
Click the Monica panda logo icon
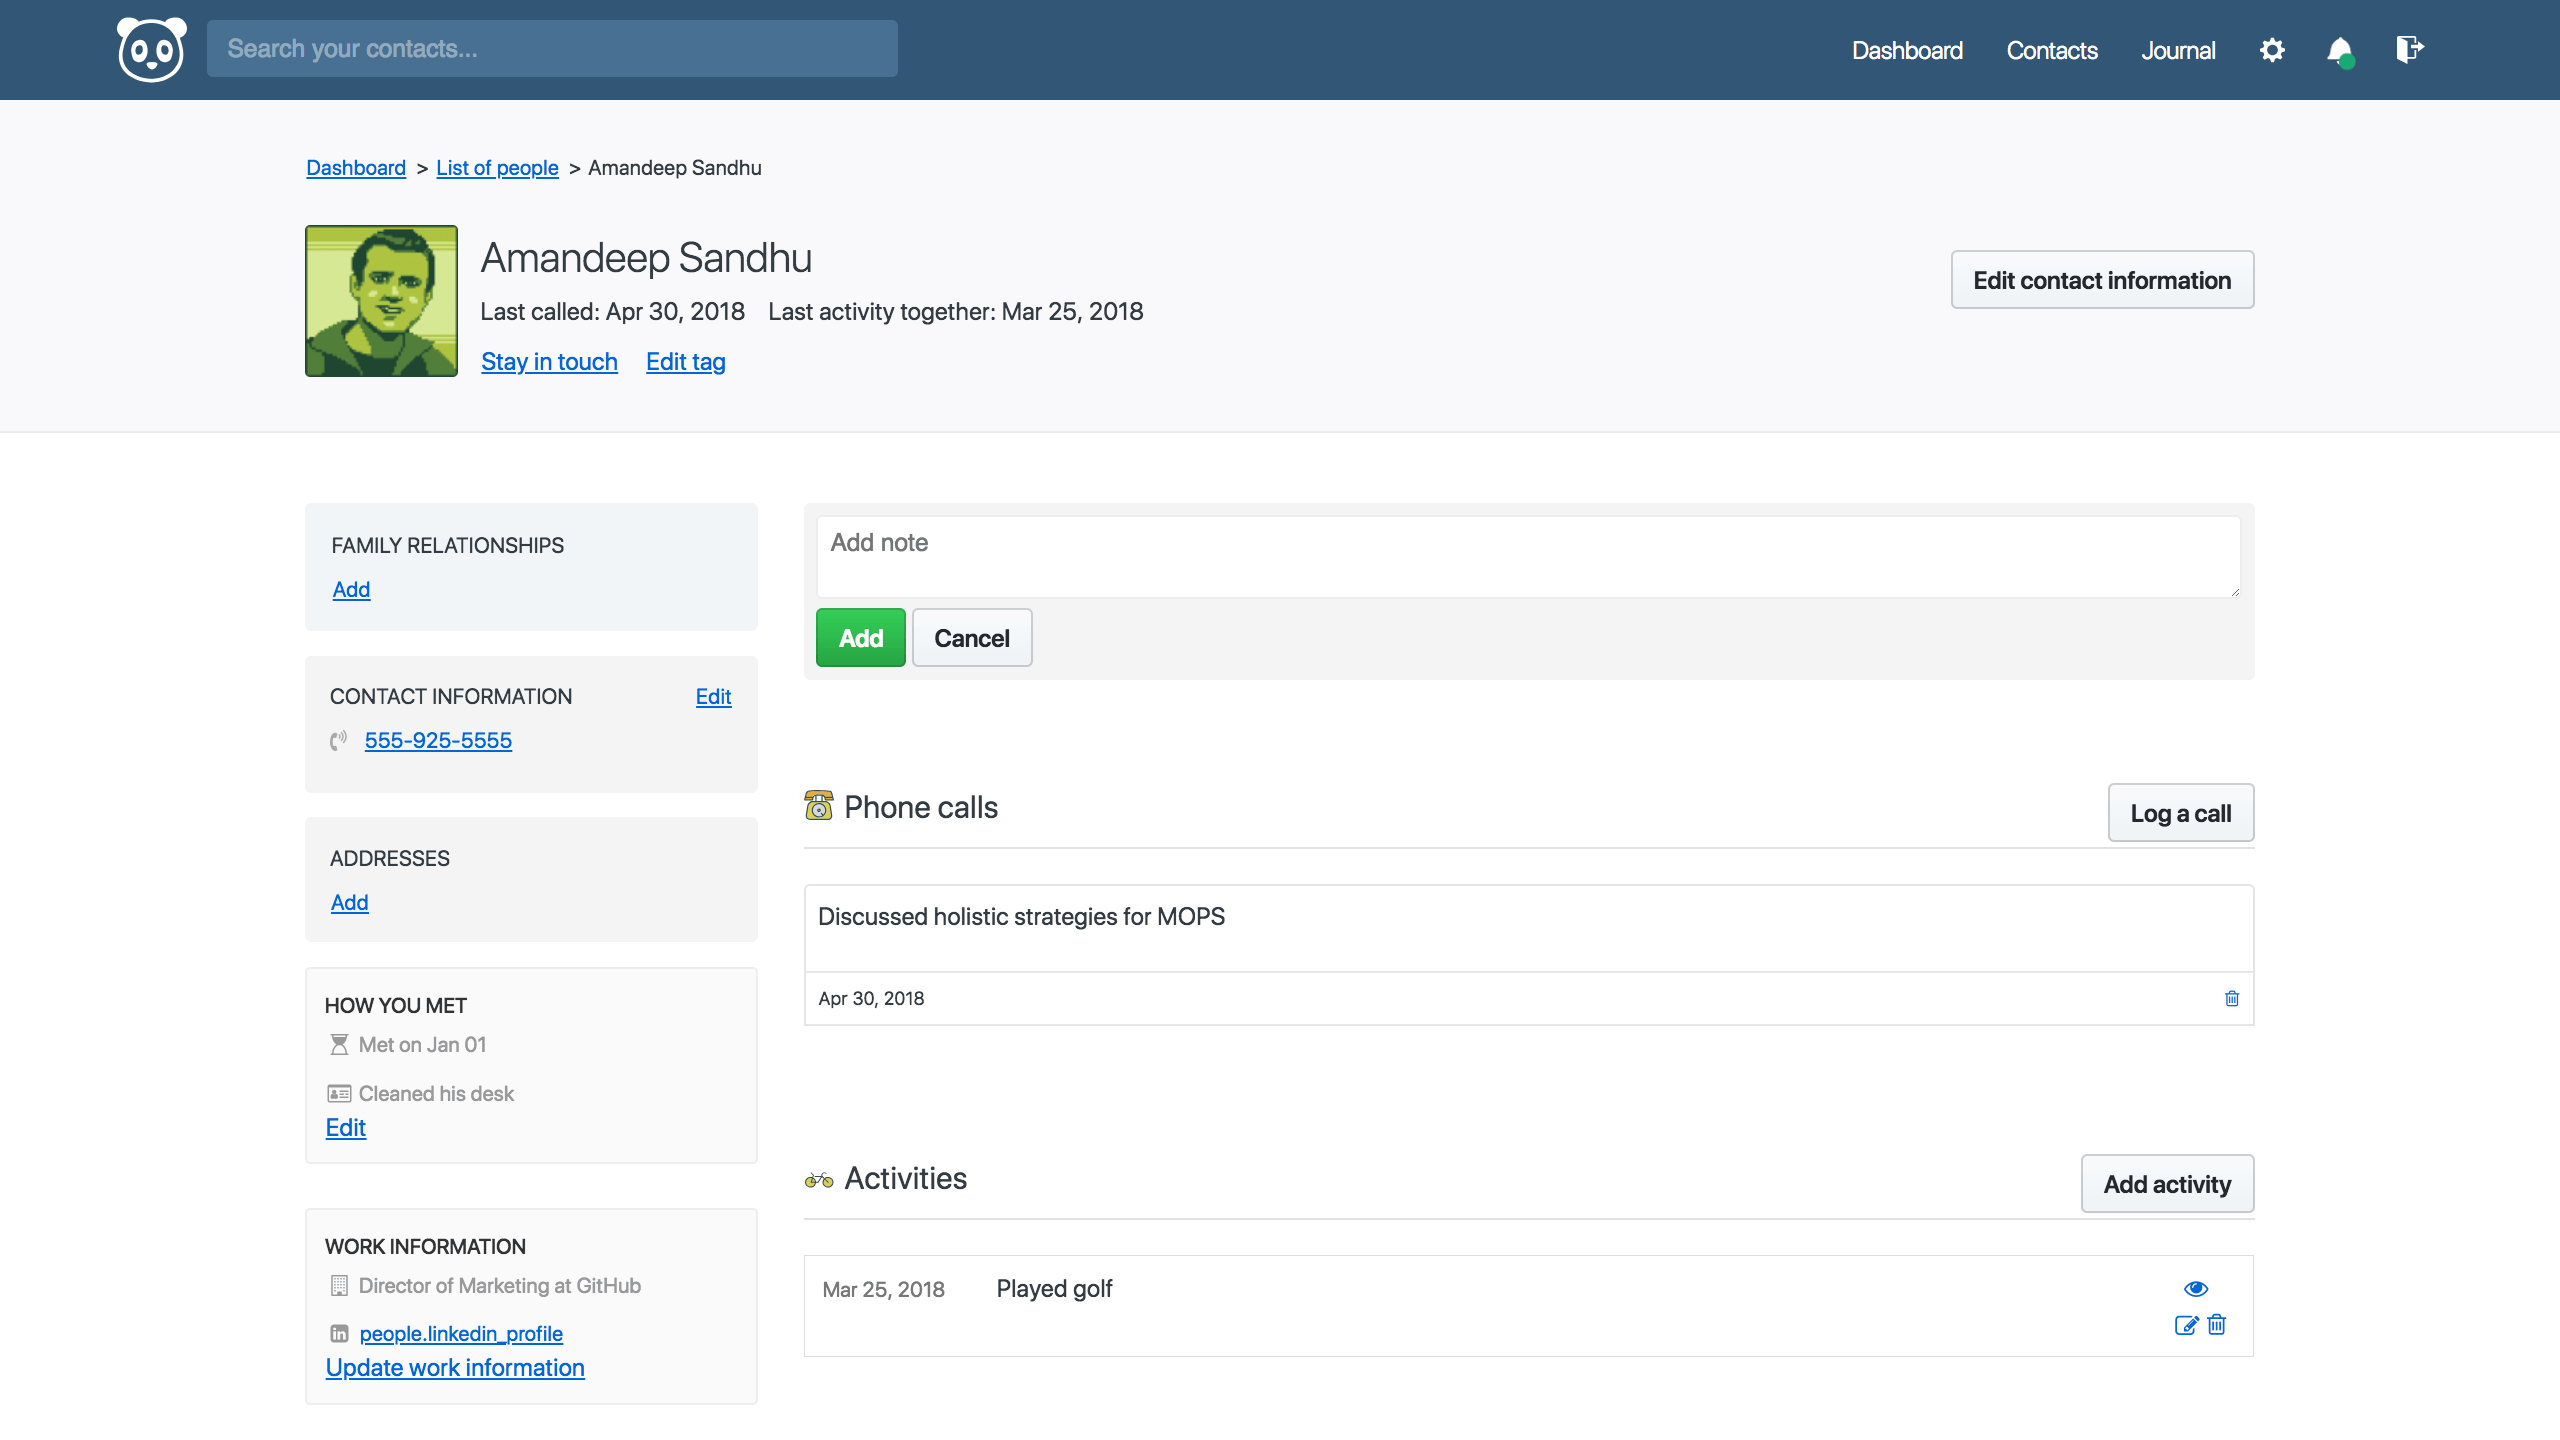[x=151, y=49]
